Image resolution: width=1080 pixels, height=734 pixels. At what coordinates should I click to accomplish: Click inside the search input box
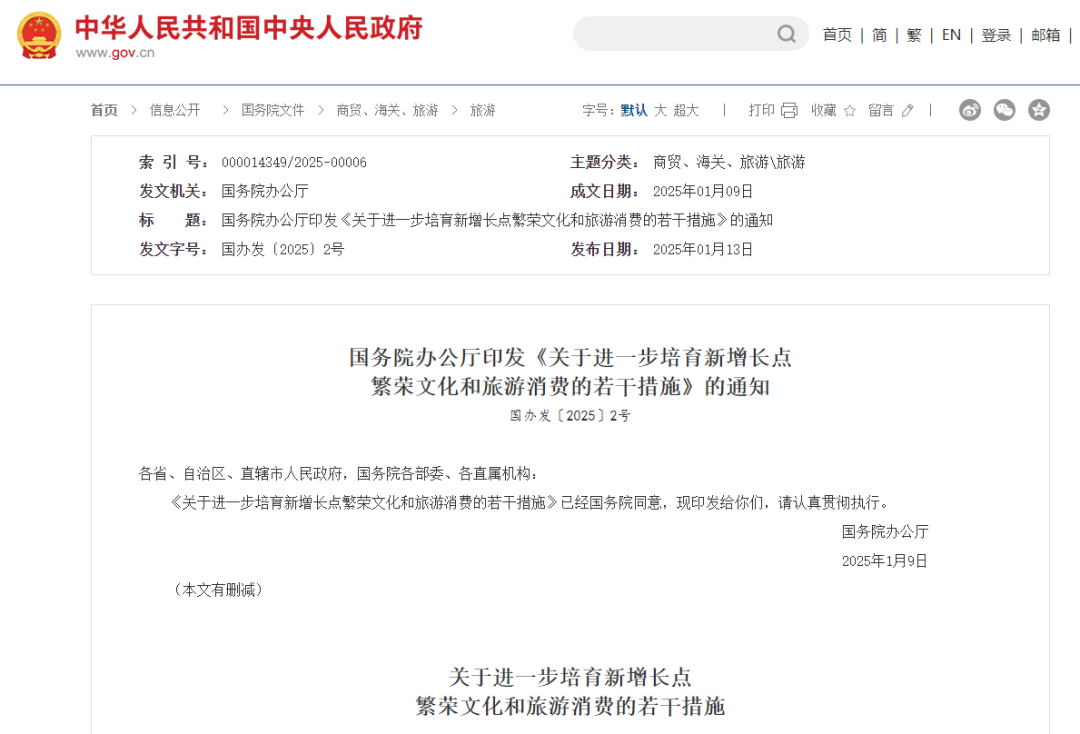click(670, 34)
